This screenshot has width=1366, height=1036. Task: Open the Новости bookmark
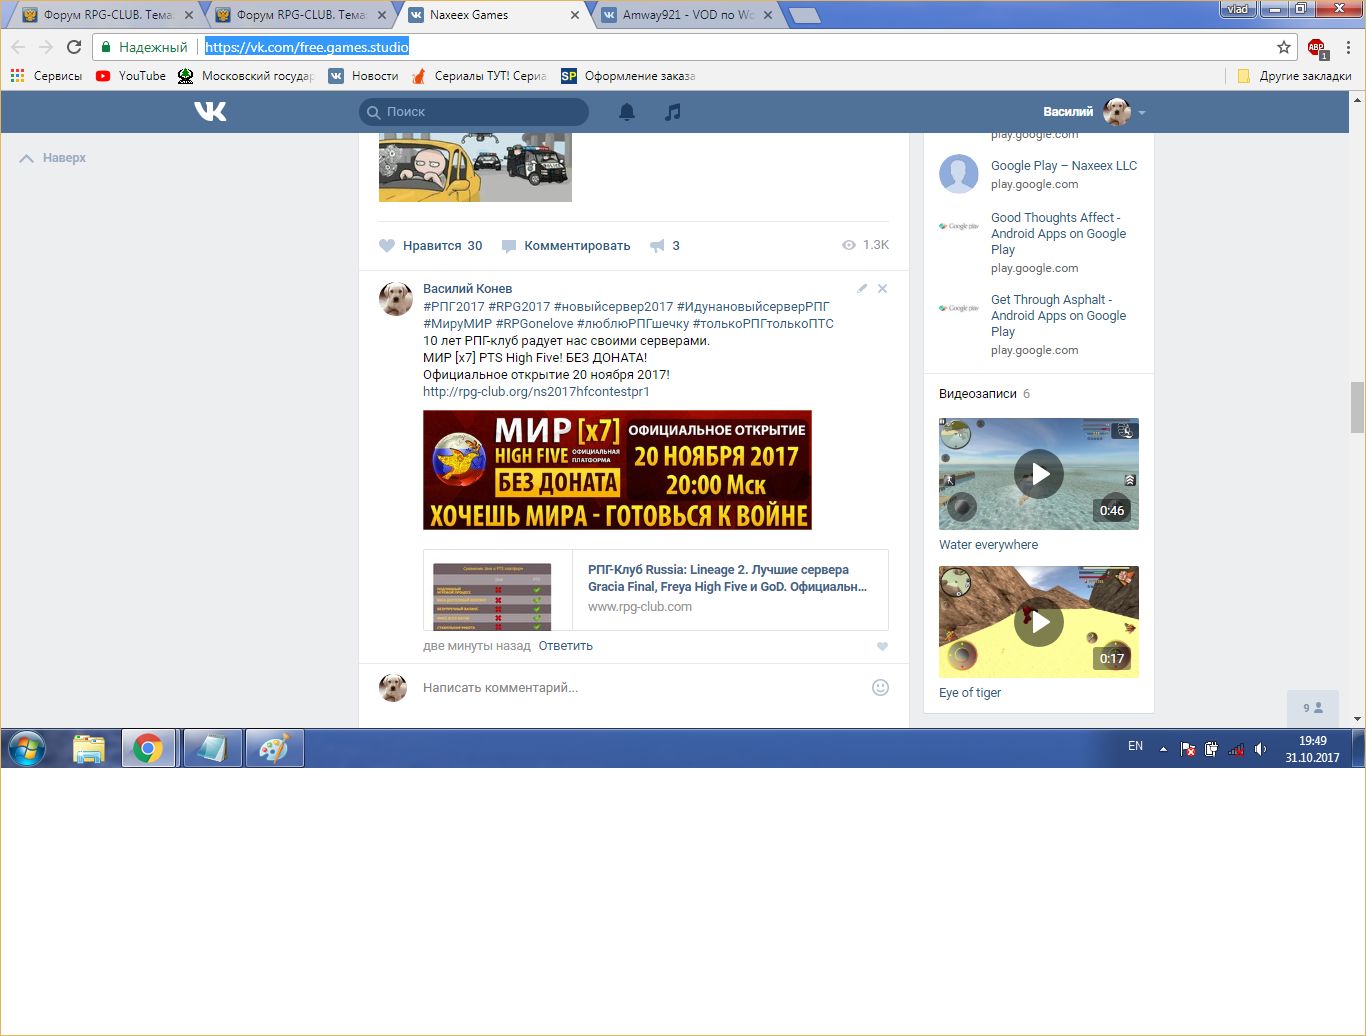(364, 76)
